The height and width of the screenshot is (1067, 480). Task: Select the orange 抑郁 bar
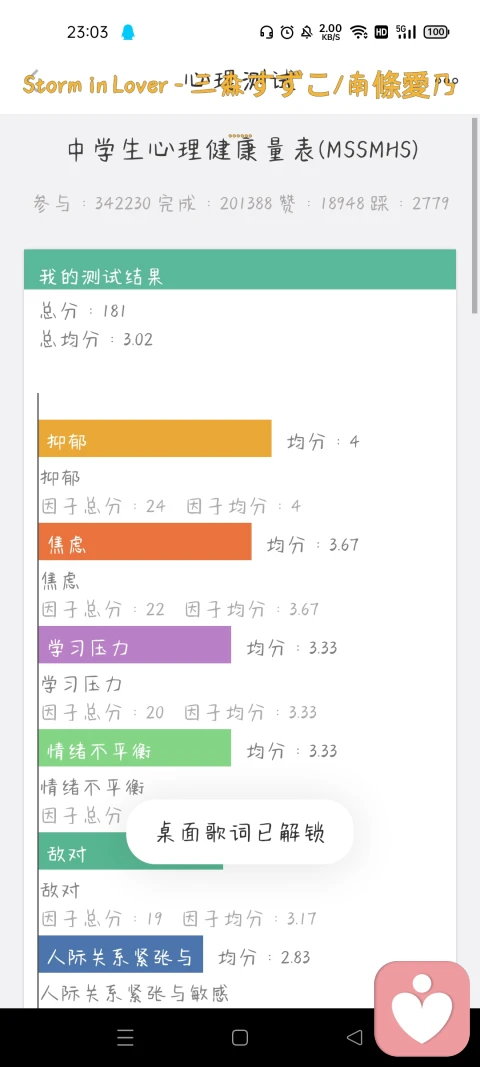[155, 438]
